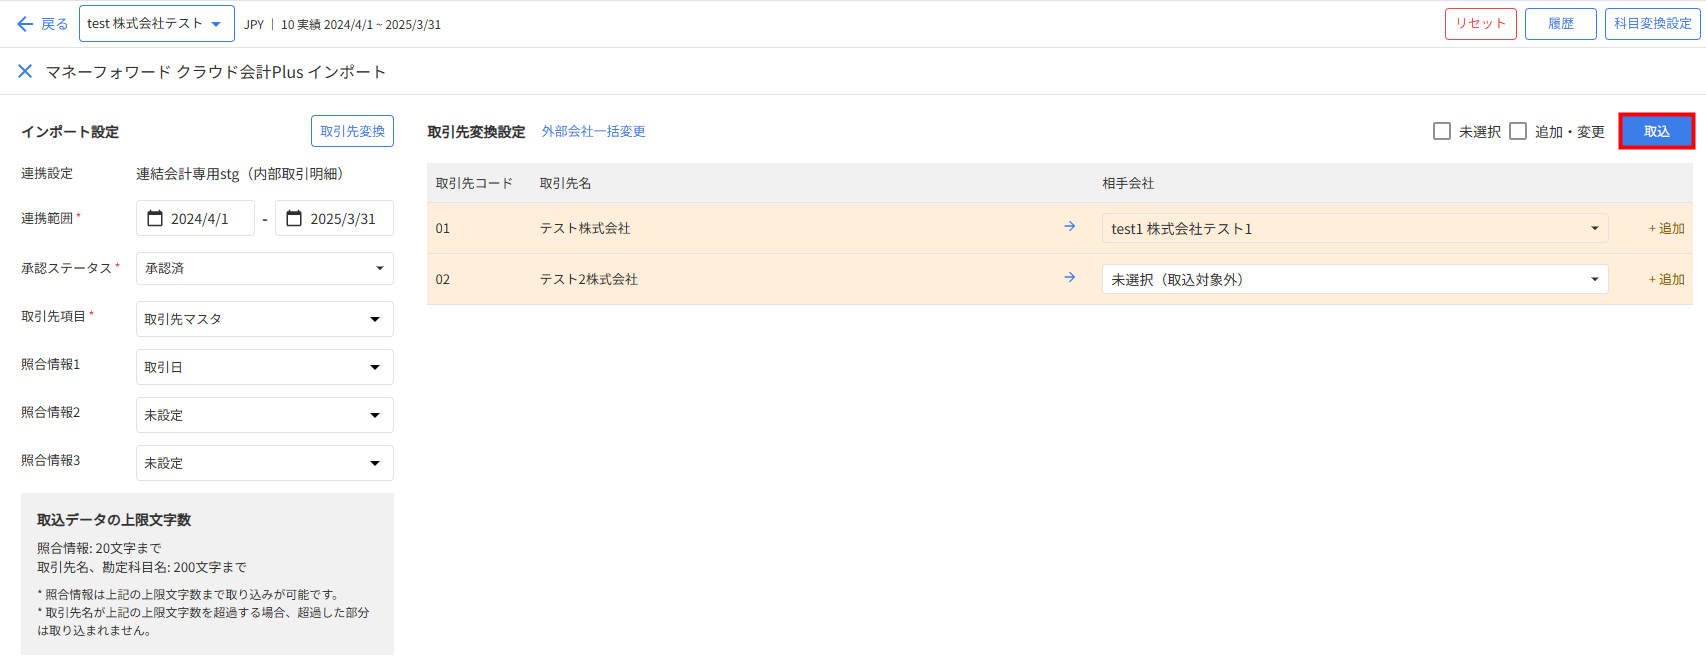Click the 取引先名 column header
1706x671 pixels.
click(x=565, y=183)
